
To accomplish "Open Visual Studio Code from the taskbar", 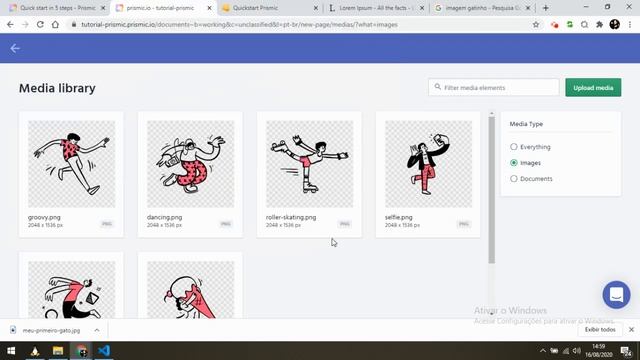I will point(104,351).
